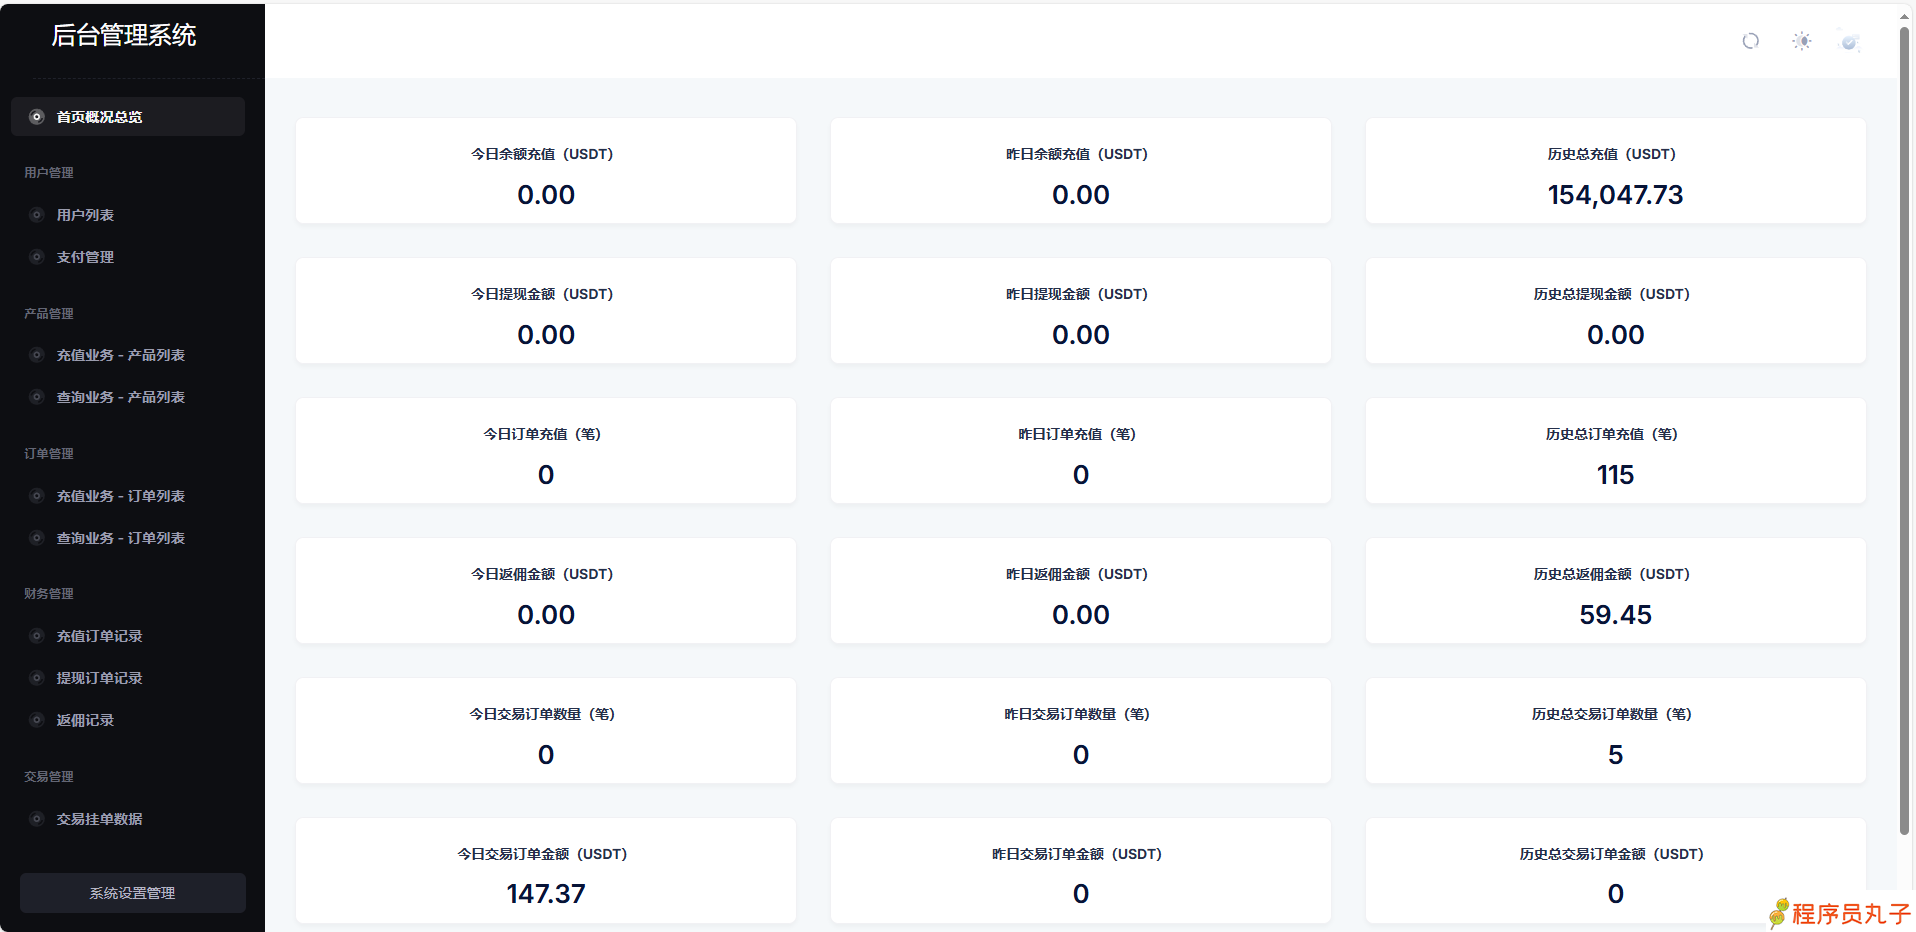Click the icon beside 首页概况总览
Viewport: 1916px width, 932px height.
[x=37, y=117]
